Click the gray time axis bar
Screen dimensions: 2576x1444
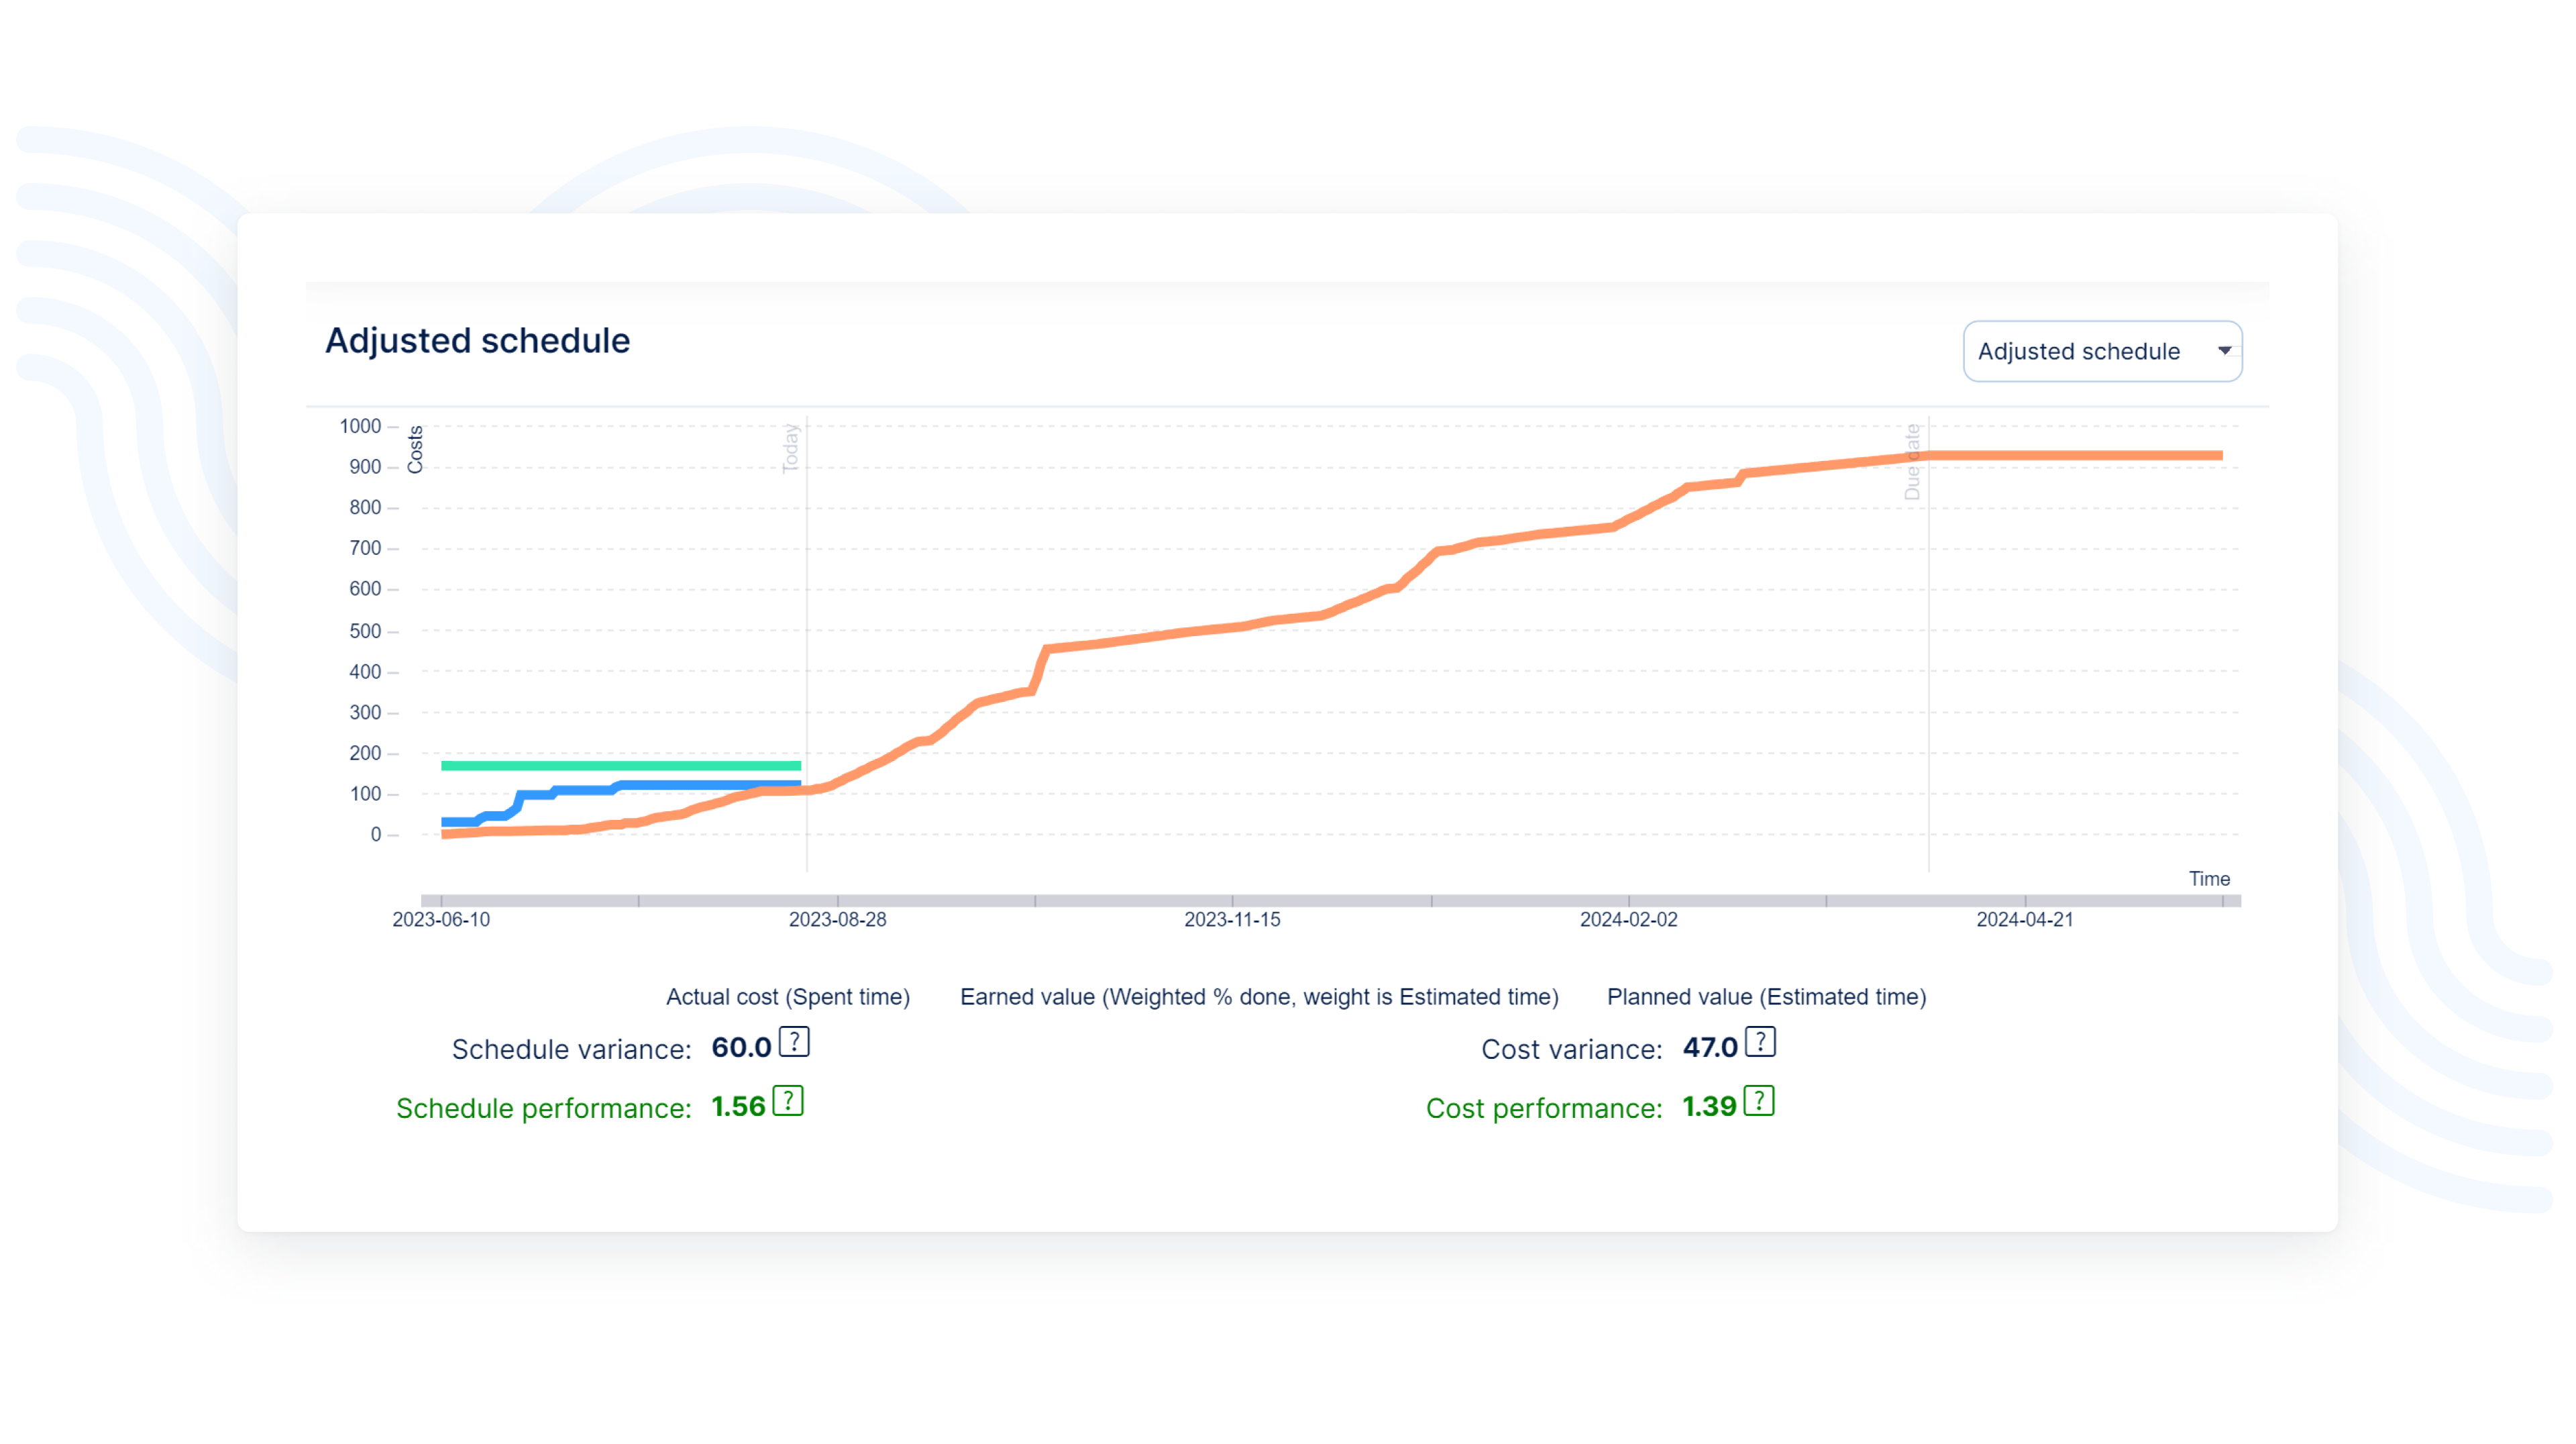1330,901
